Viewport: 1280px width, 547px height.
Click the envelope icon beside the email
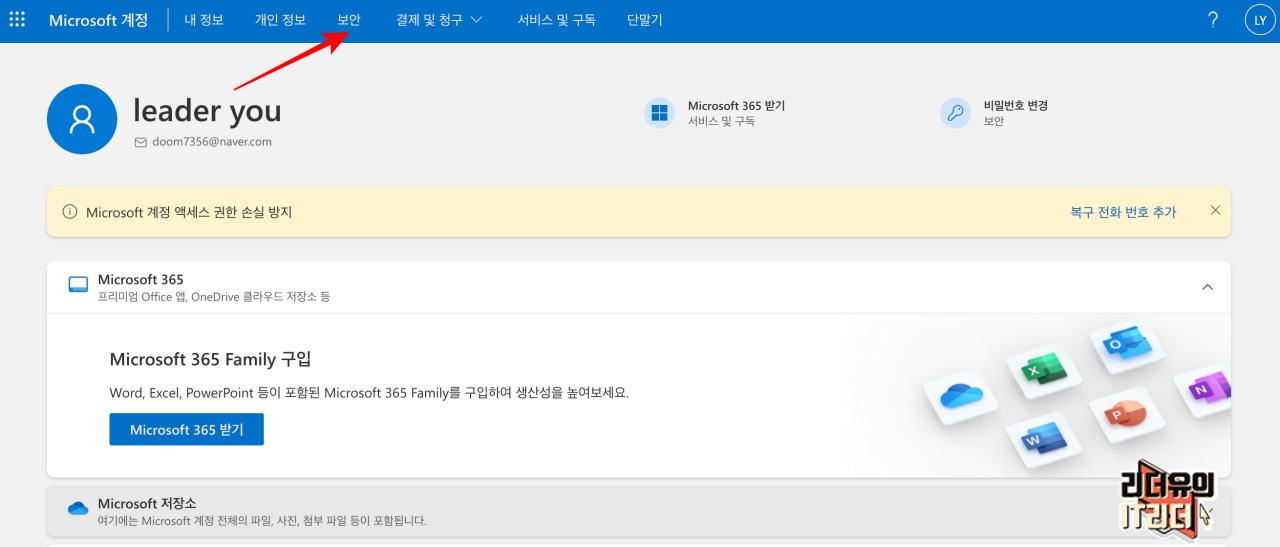tap(140, 142)
